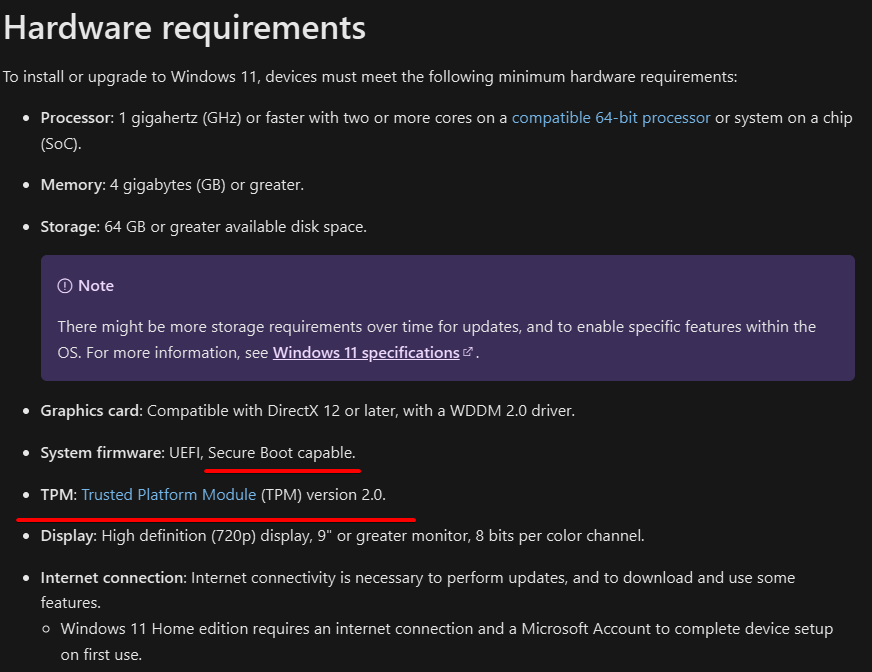Follow the Trusted Platform Module link
872x672 pixels.
coord(169,495)
